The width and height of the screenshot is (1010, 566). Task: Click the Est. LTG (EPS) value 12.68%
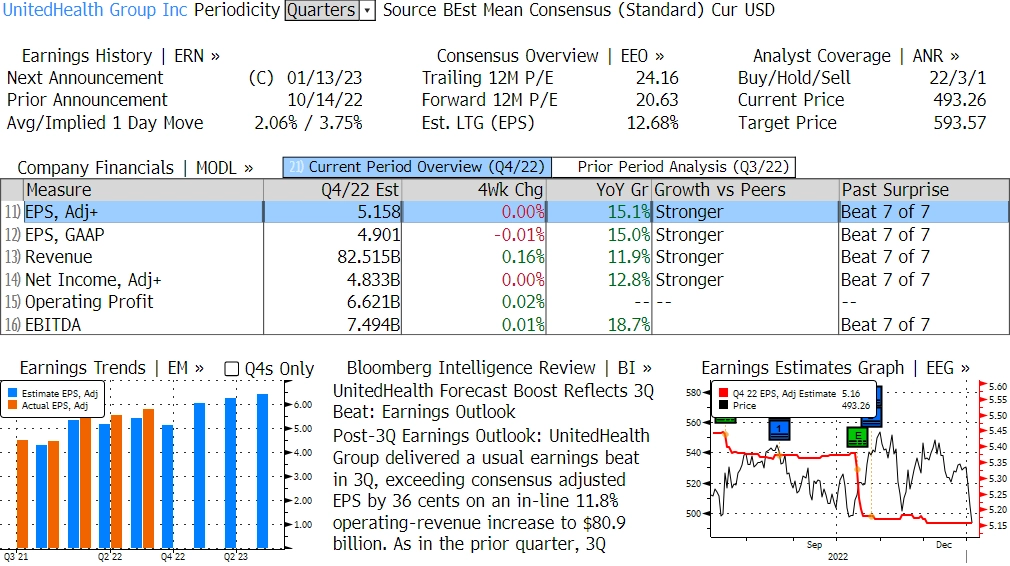coord(653,123)
